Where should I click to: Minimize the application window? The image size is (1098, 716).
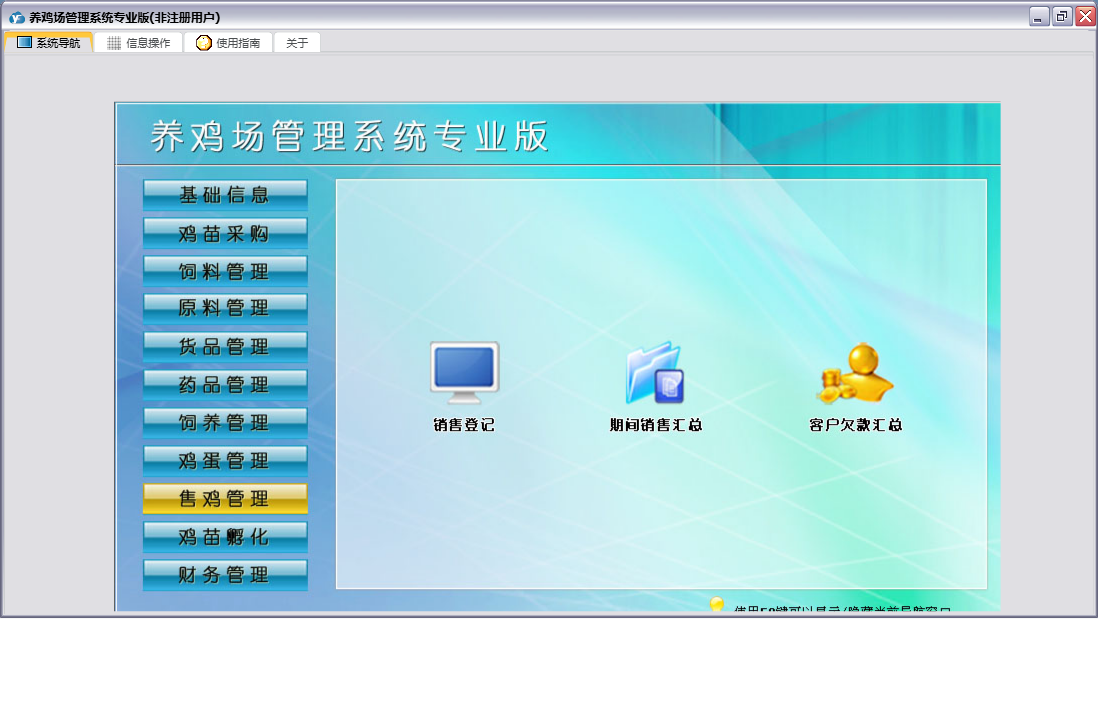click(x=1038, y=16)
